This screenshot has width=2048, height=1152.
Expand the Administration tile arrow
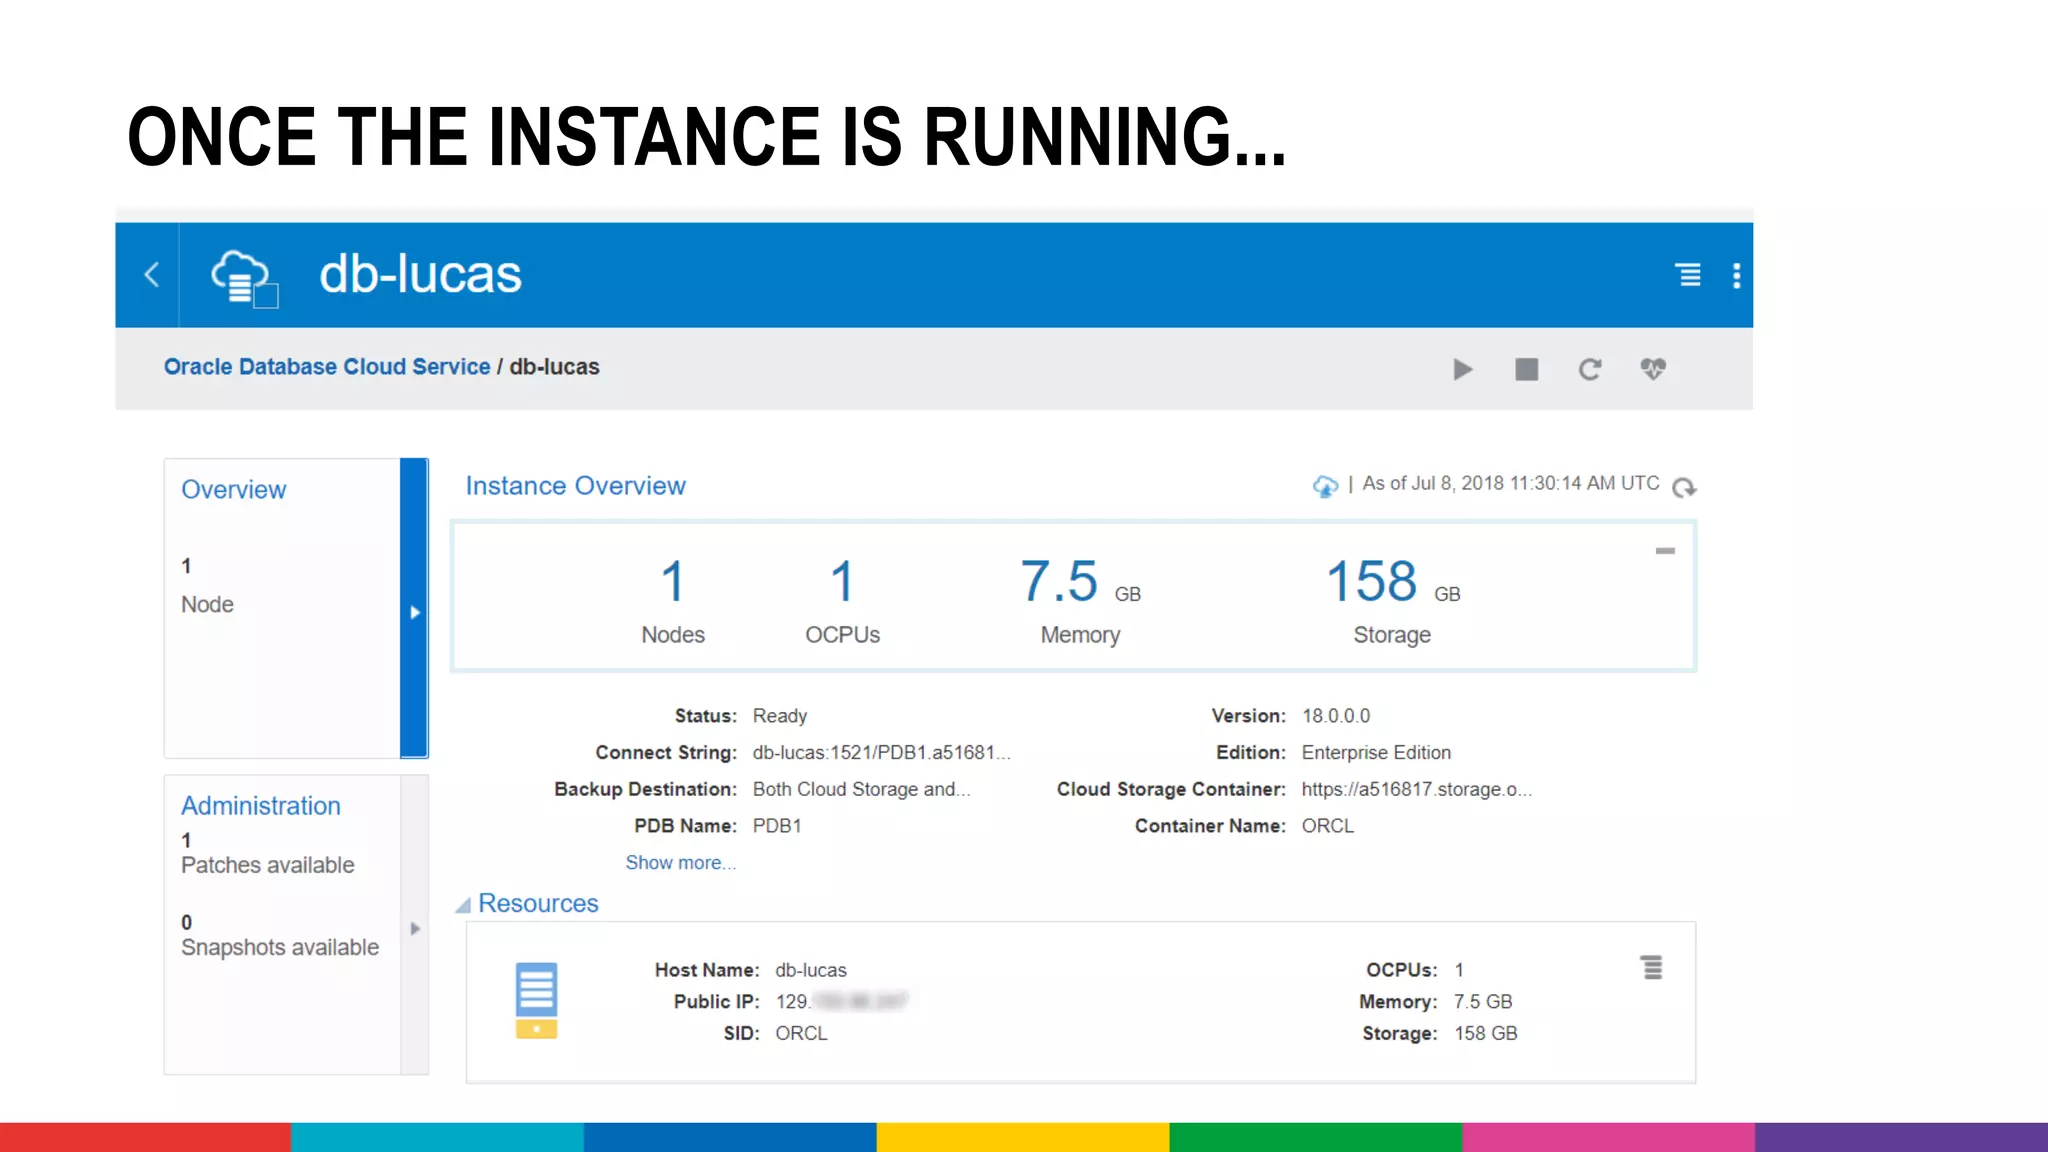coord(415,928)
